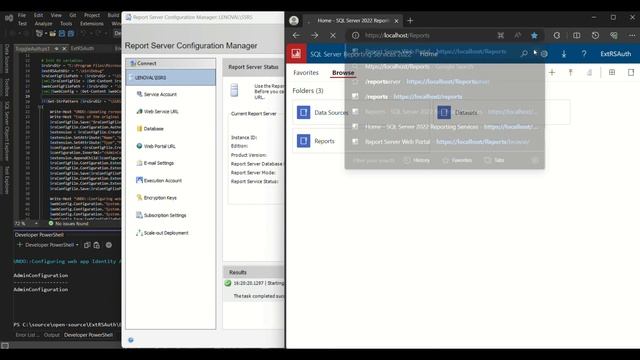This screenshot has width=640, height=360.
Task: Click the SSRS portal search icon
Action: point(524,53)
